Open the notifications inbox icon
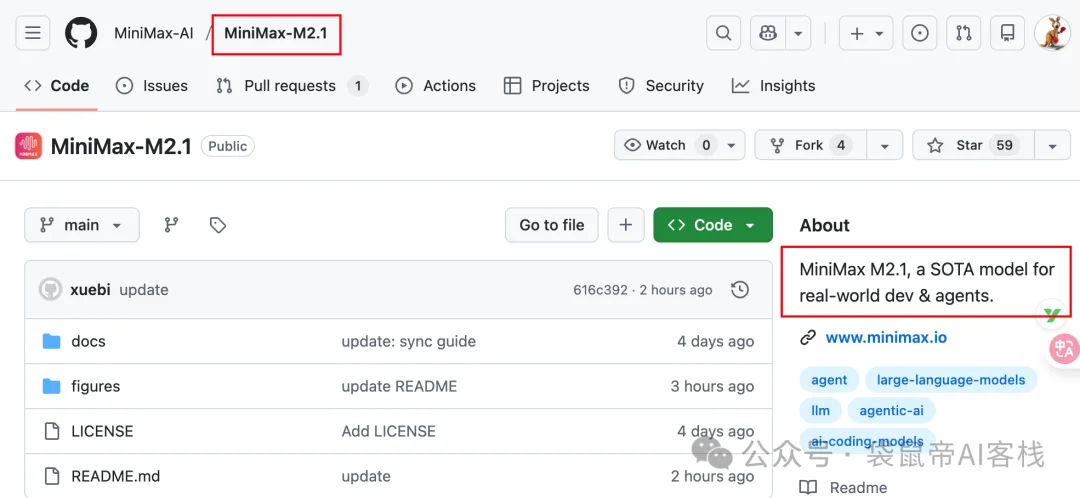1080x498 pixels. coord(1006,33)
